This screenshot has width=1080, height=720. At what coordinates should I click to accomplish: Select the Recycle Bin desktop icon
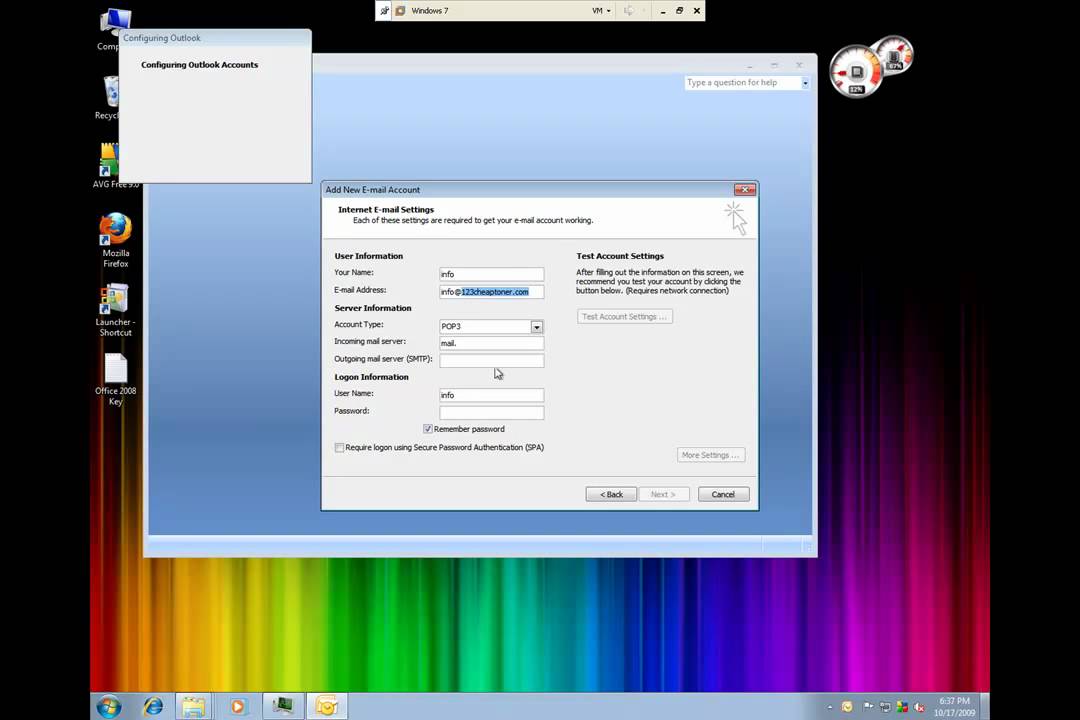pos(107,98)
